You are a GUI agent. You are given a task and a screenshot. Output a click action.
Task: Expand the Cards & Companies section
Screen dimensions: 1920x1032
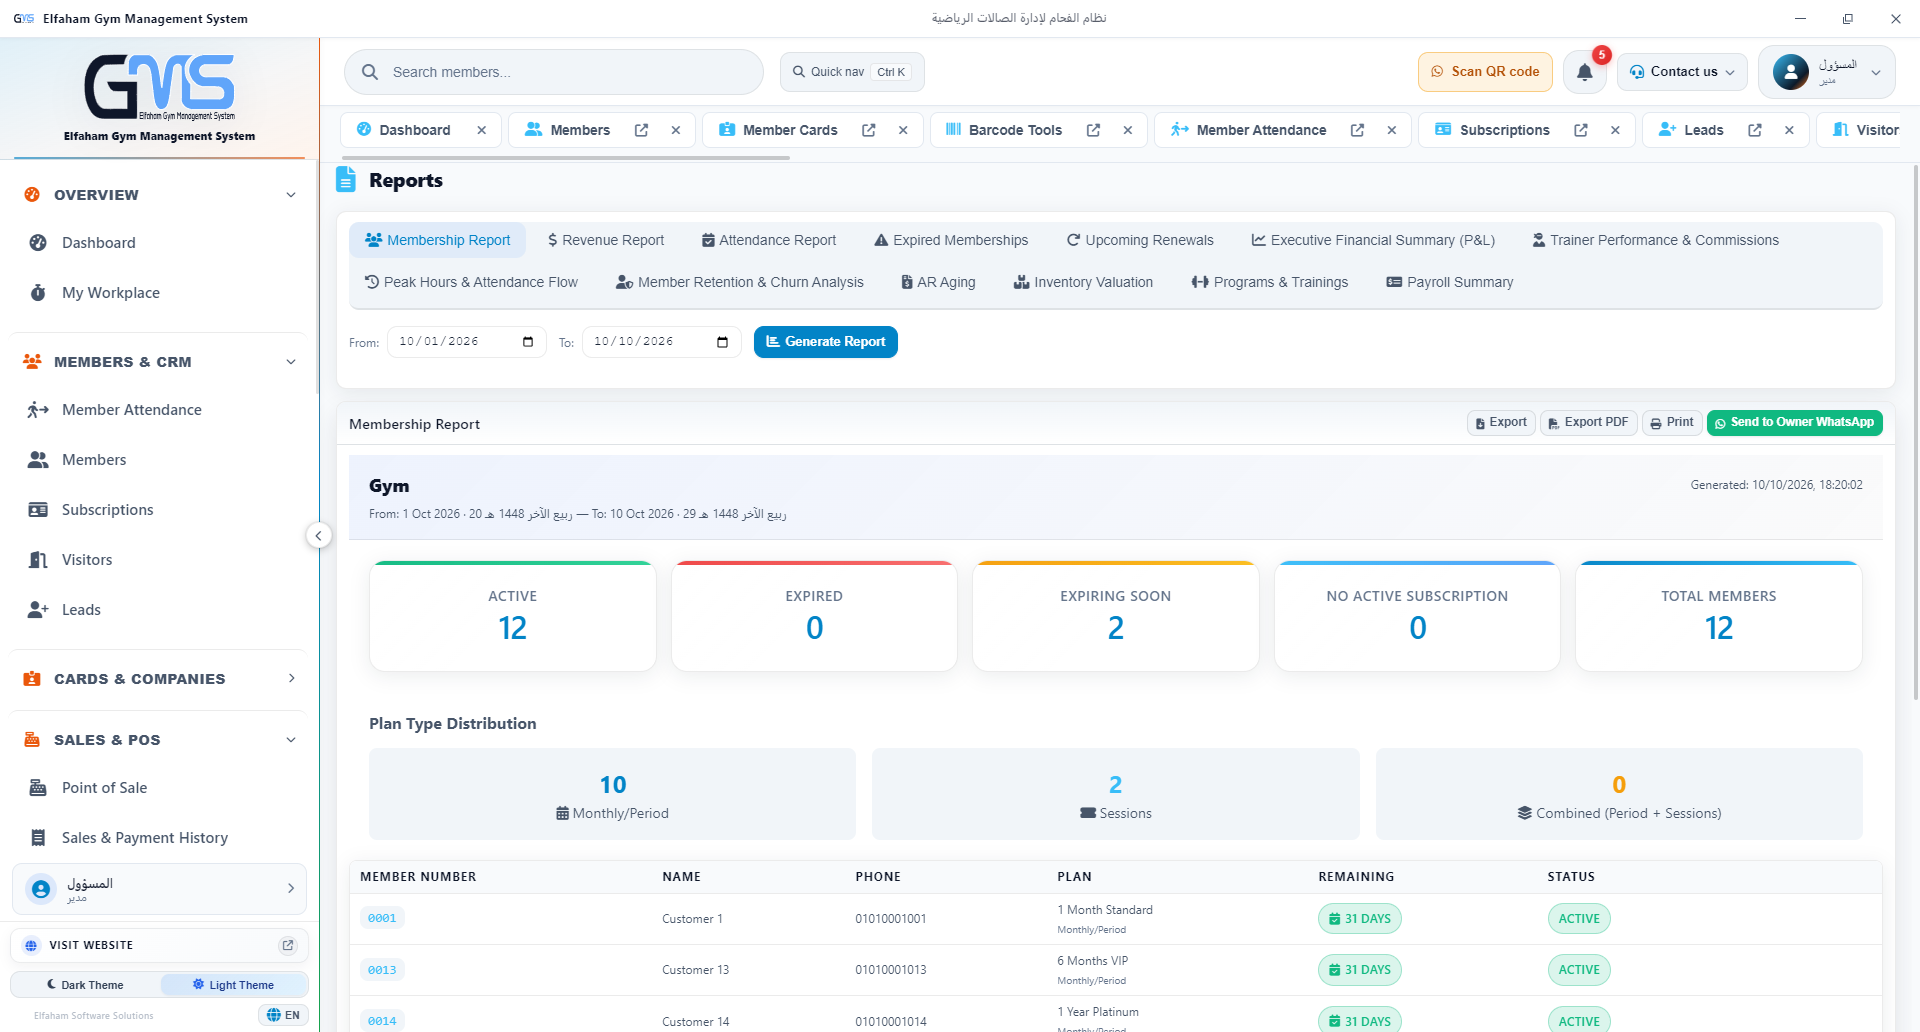tap(159, 679)
